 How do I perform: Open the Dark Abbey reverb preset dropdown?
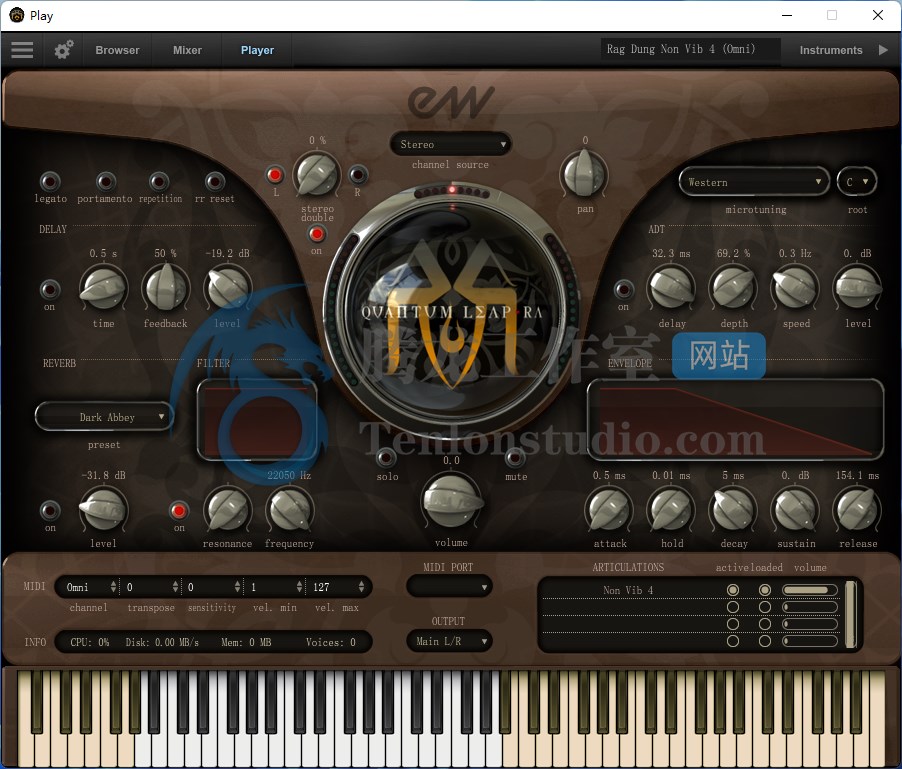104,417
